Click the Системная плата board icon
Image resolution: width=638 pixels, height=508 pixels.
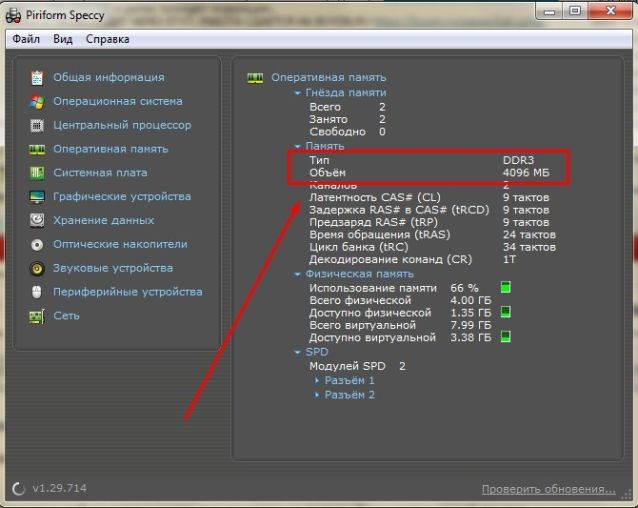(37, 173)
